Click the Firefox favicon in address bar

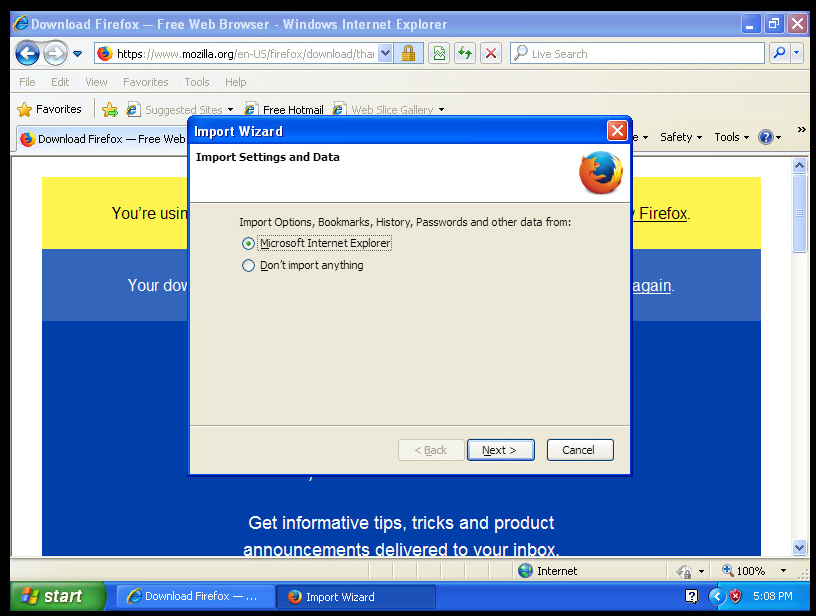tap(105, 53)
